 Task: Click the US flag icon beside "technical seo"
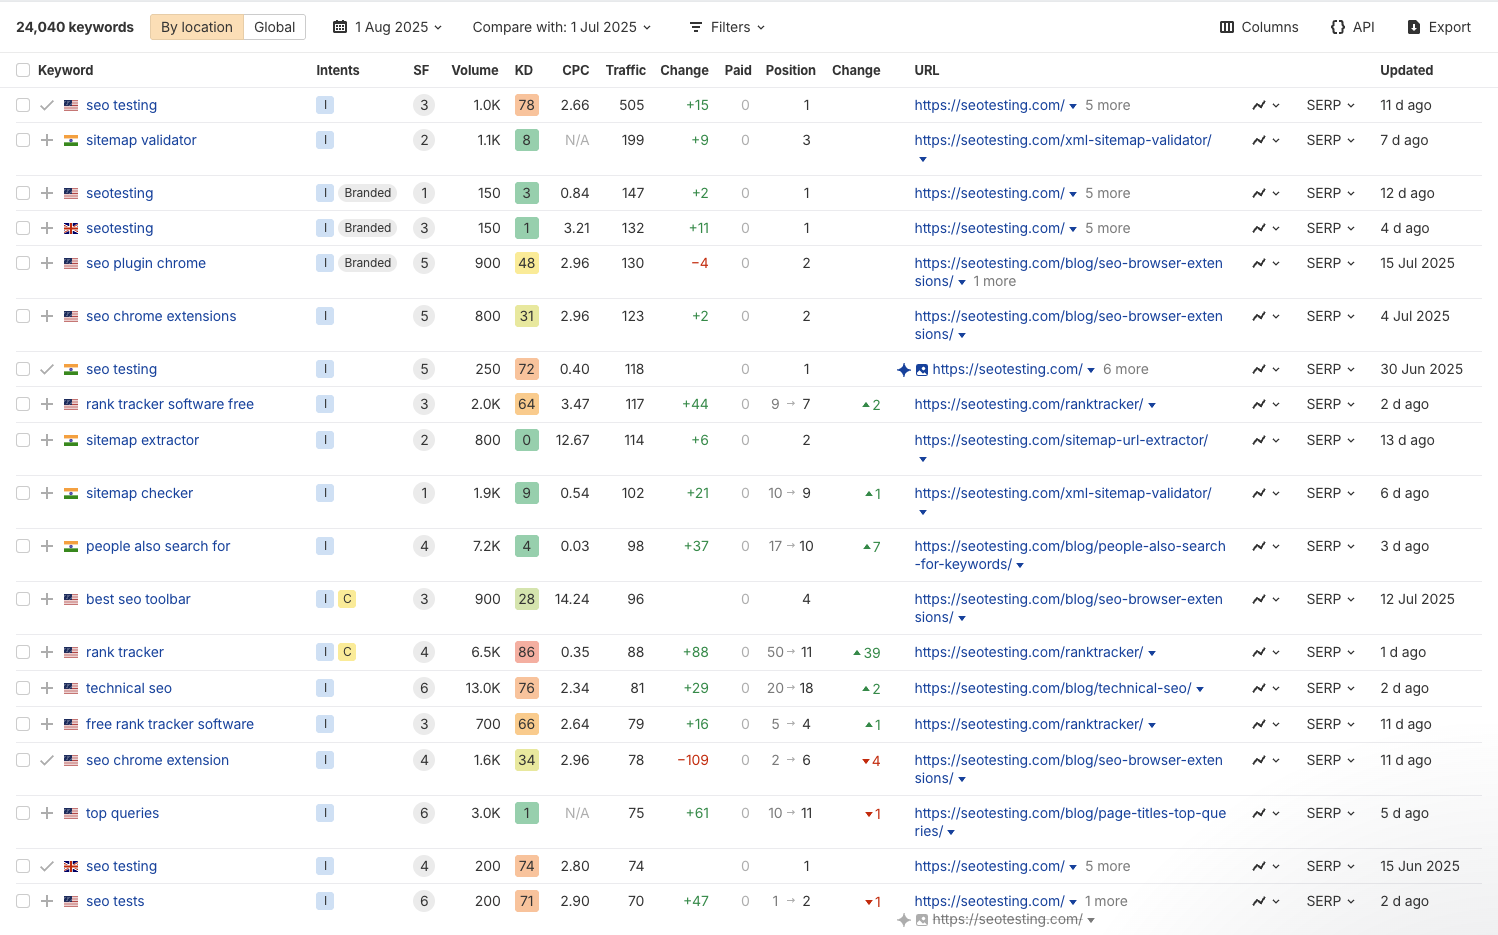(70, 688)
